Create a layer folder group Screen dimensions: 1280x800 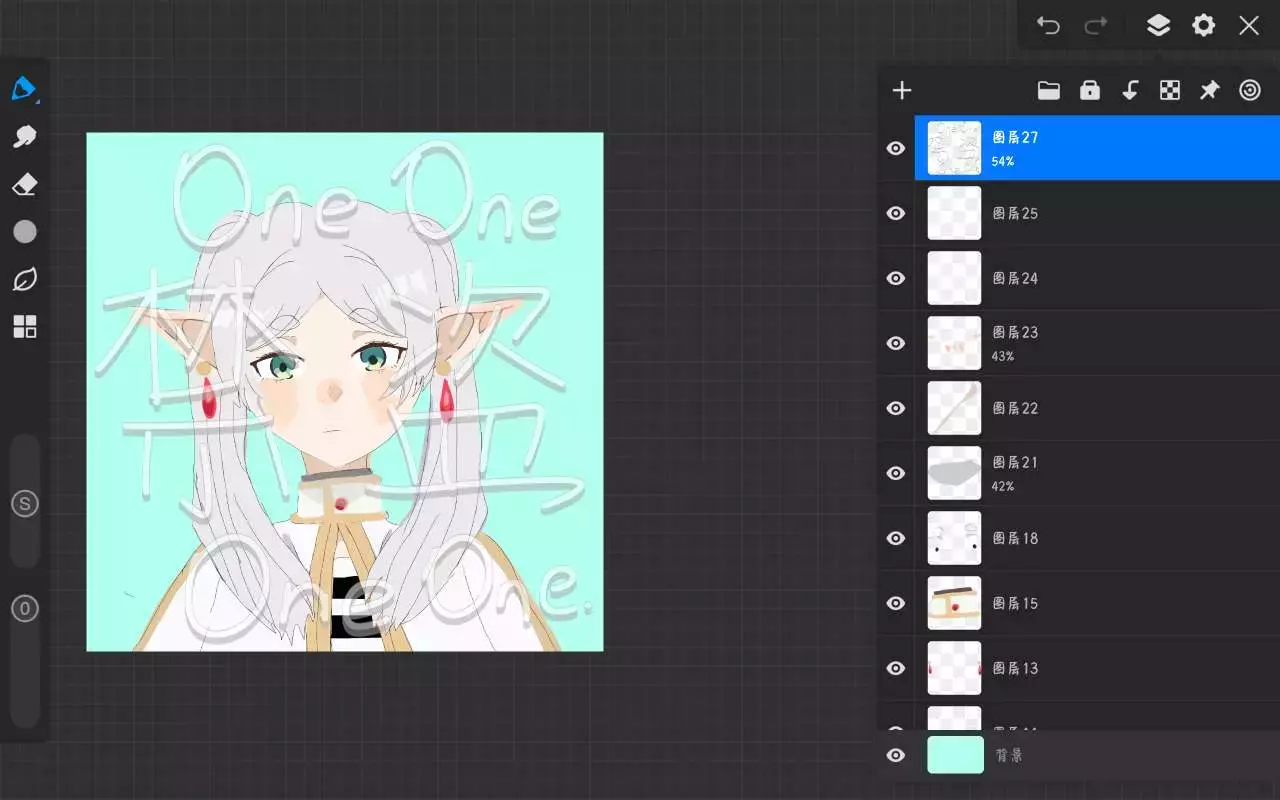point(1048,91)
